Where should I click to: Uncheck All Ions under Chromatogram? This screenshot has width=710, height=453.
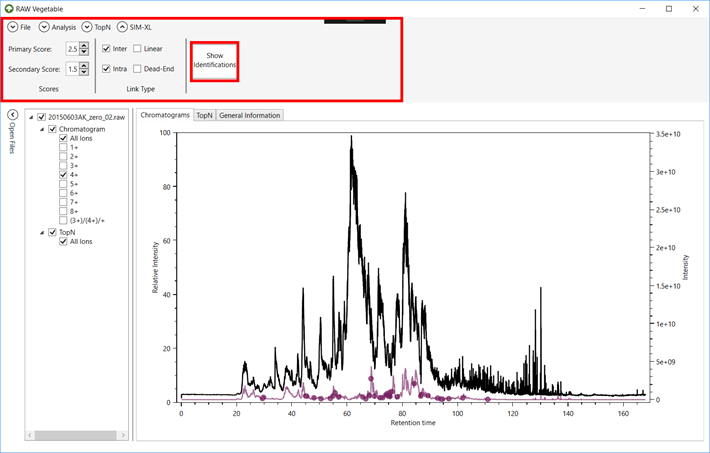63,138
